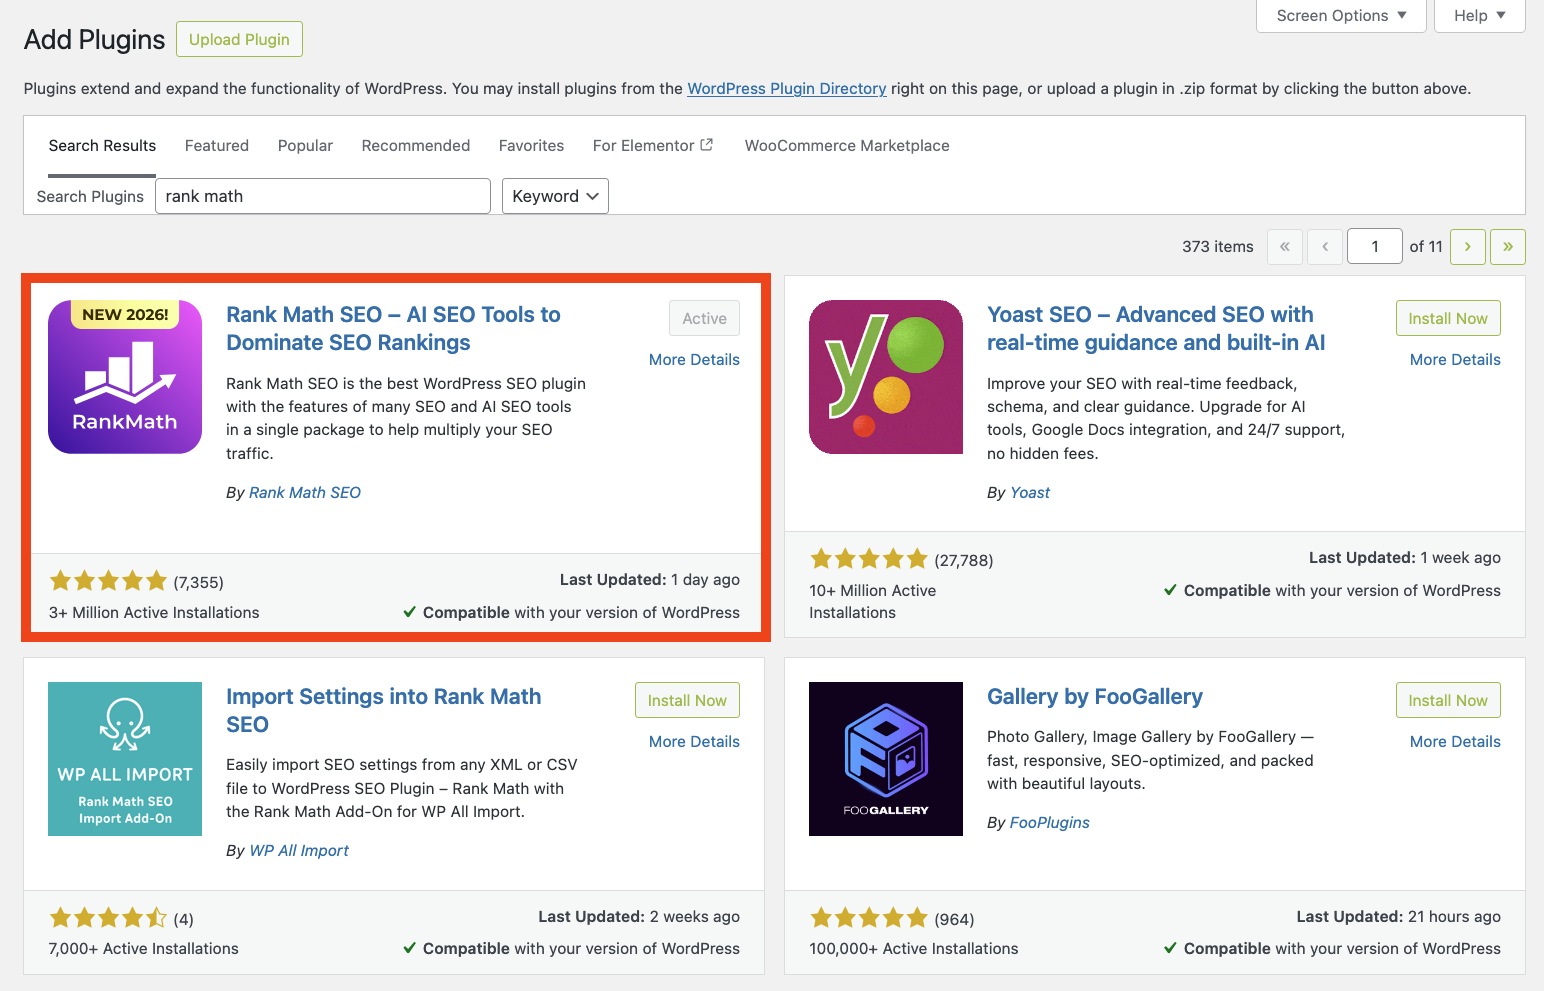
Task: Visit the Rank Math SEO author link
Action: 304,492
